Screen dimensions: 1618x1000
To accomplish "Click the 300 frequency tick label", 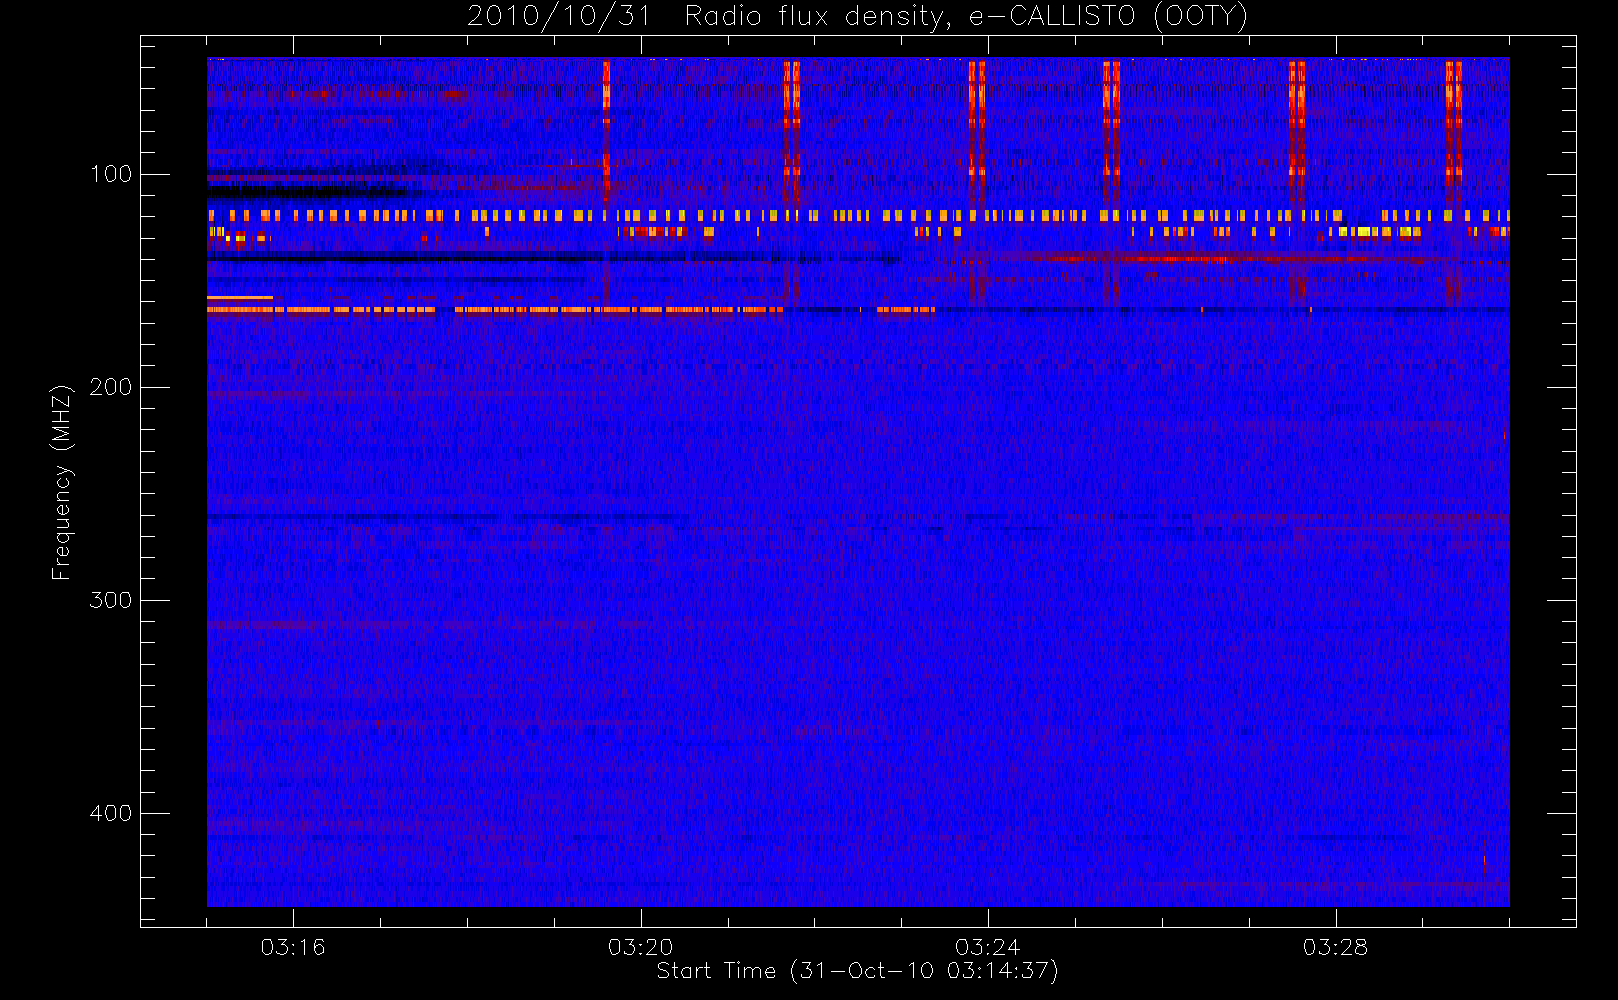I will point(111,600).
